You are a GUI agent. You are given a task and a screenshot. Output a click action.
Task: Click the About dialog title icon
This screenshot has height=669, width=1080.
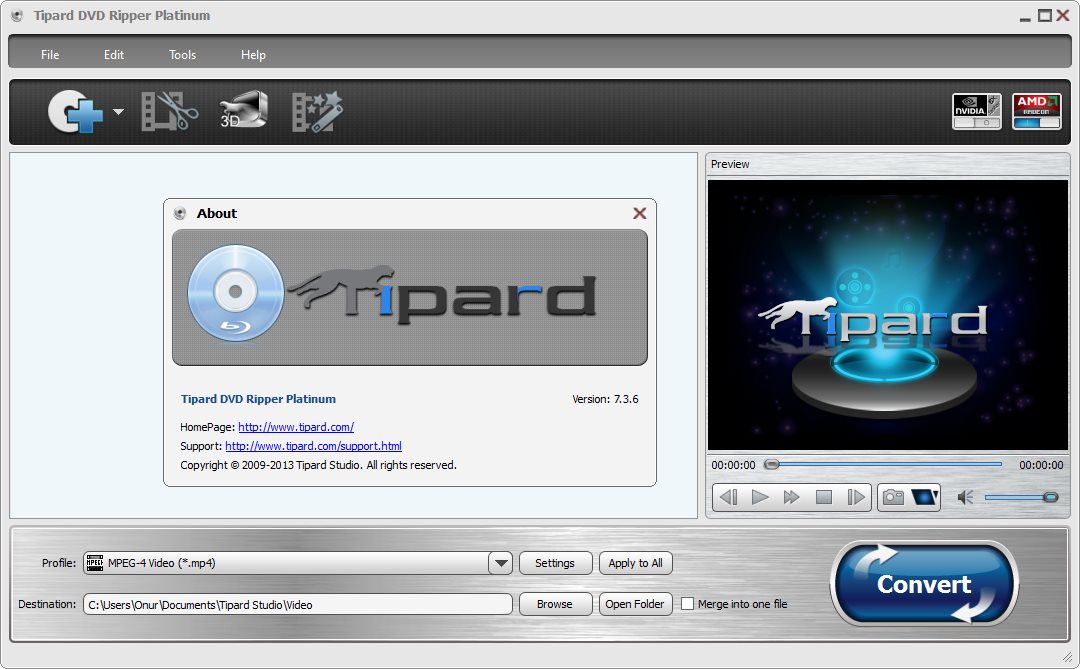point(180,214)
